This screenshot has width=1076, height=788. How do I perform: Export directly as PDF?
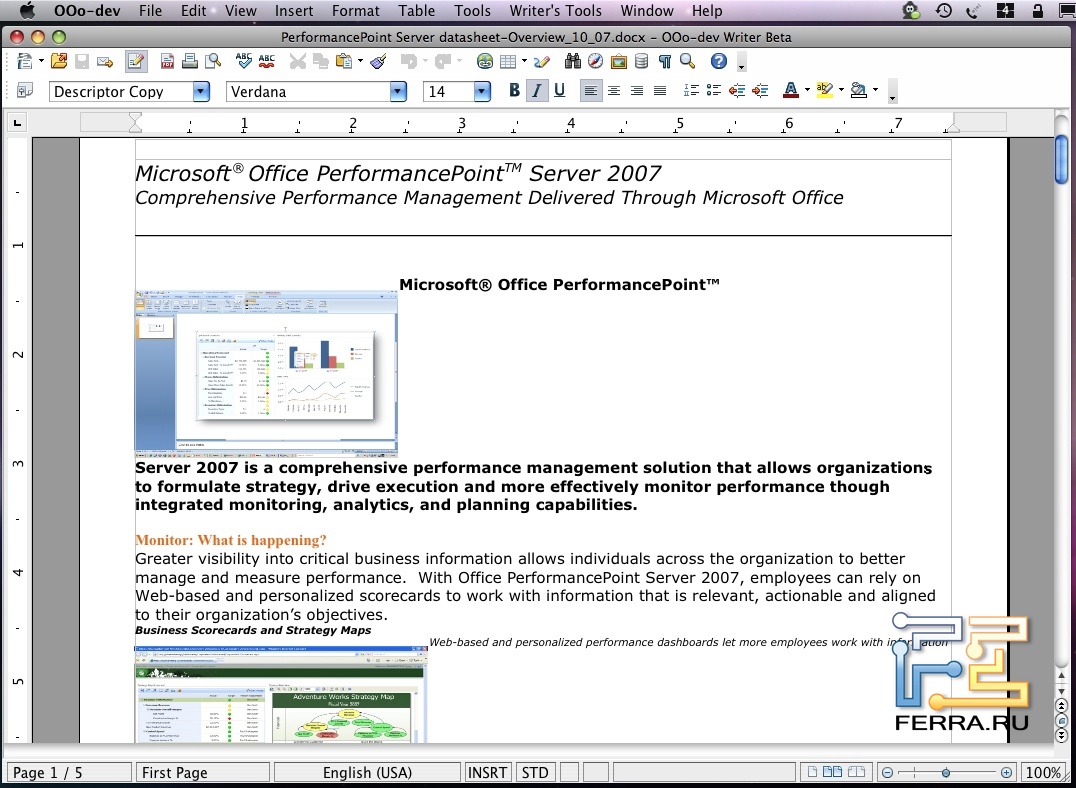(x=167, y=62)
